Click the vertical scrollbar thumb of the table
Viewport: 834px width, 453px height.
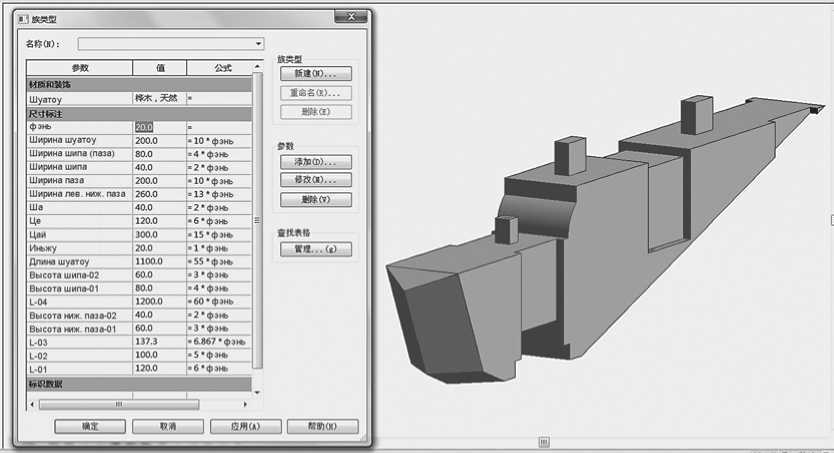tap(258, 220)
